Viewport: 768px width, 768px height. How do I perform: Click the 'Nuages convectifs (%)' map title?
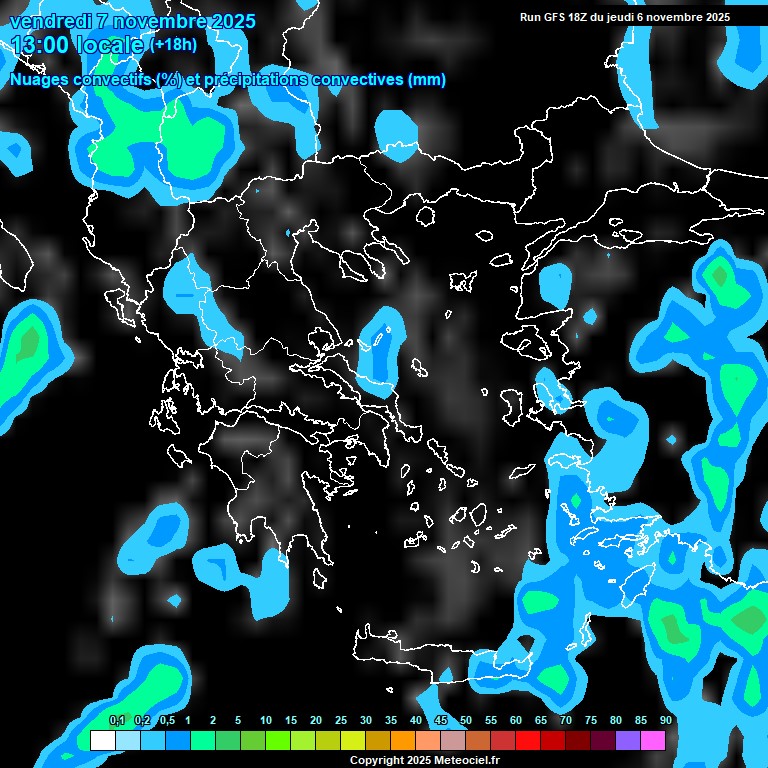tap(96, 79)
